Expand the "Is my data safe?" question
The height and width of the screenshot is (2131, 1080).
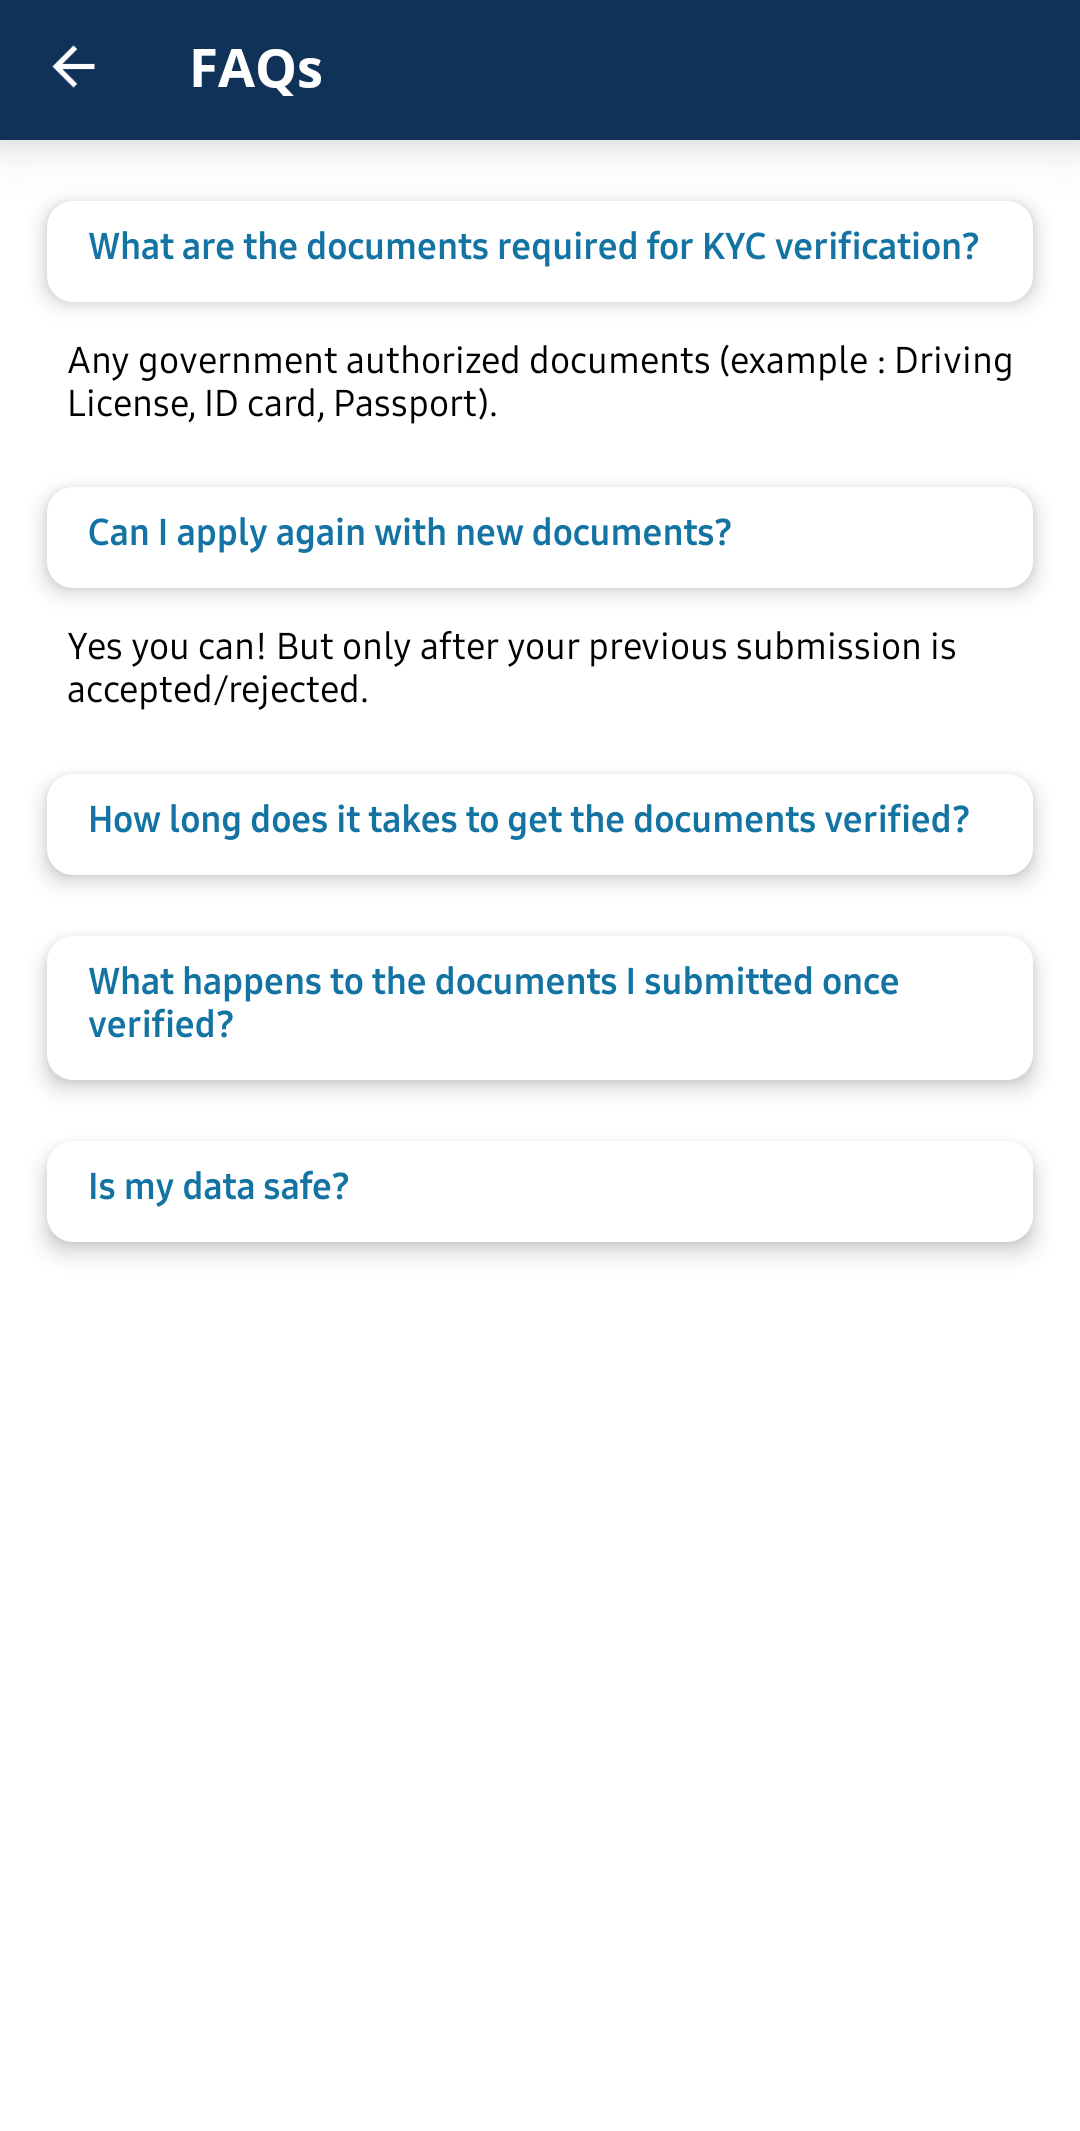point(539,1190)
